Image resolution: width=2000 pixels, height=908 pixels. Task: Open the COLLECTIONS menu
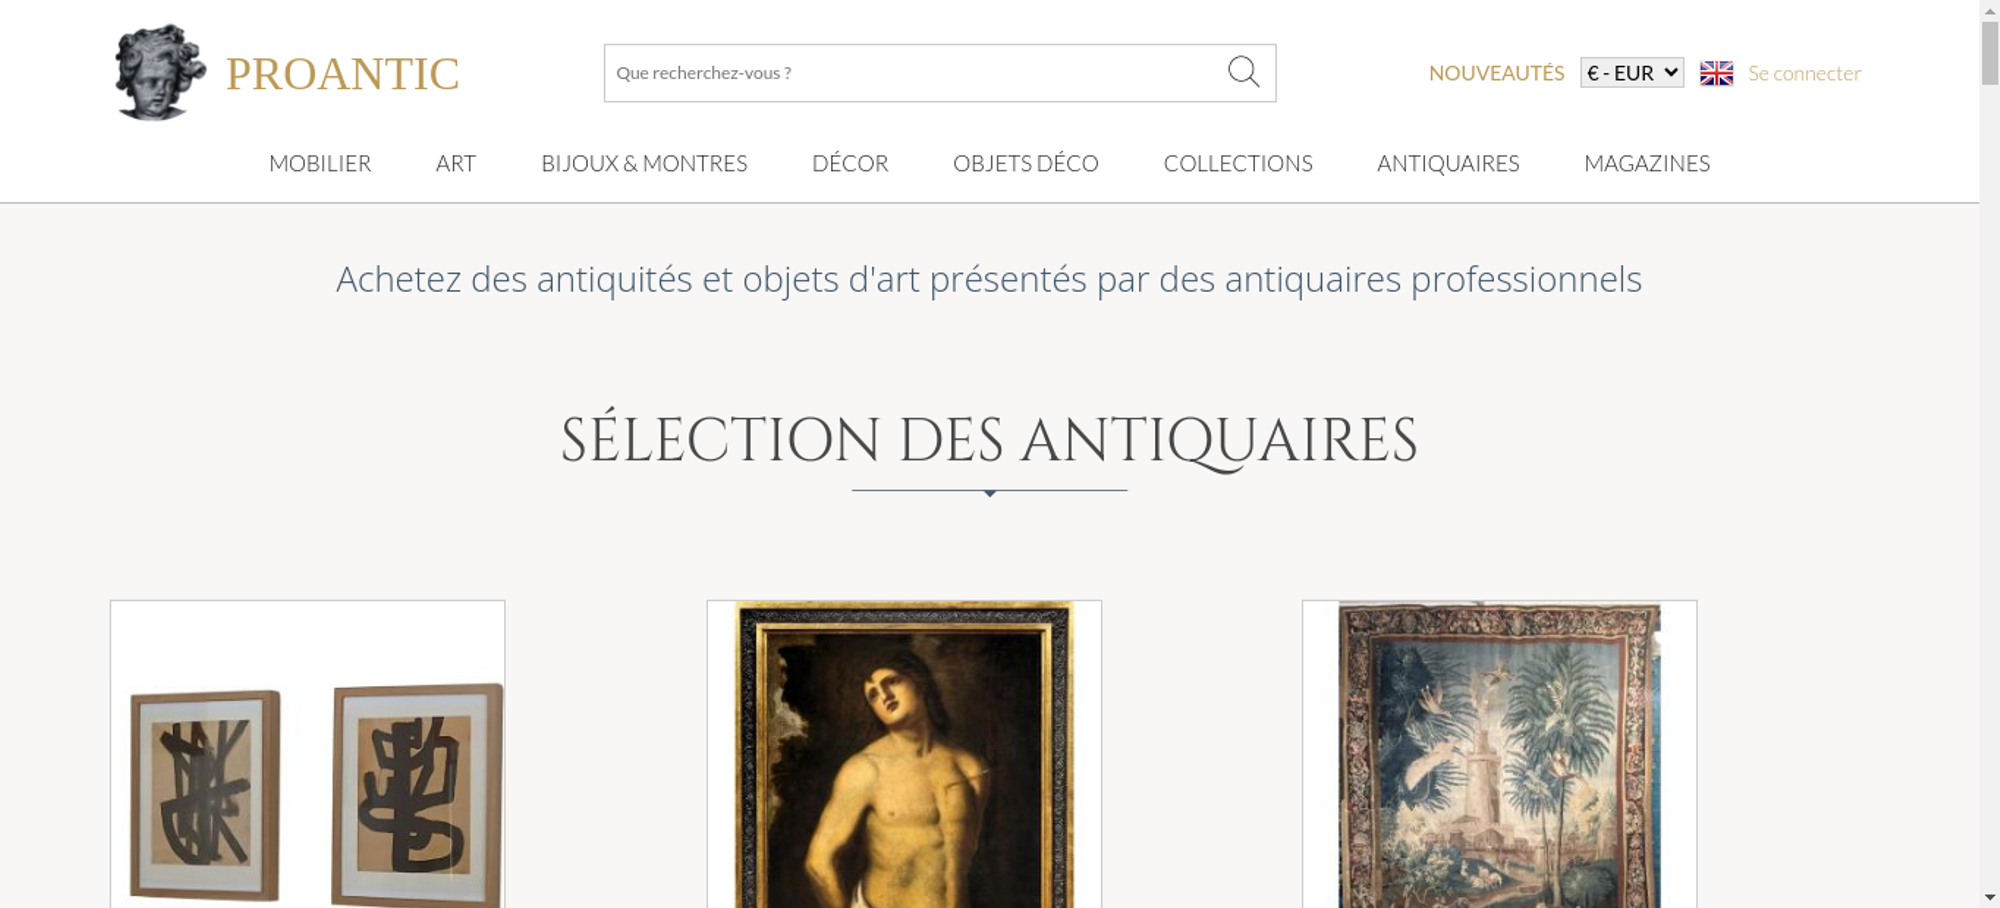(x=1238, y=163)
